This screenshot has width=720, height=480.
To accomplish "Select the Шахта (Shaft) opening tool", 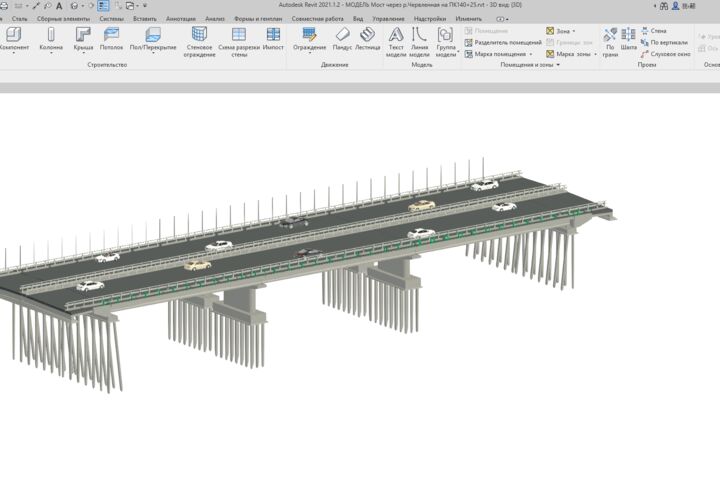I will click(x=629, y=39).
